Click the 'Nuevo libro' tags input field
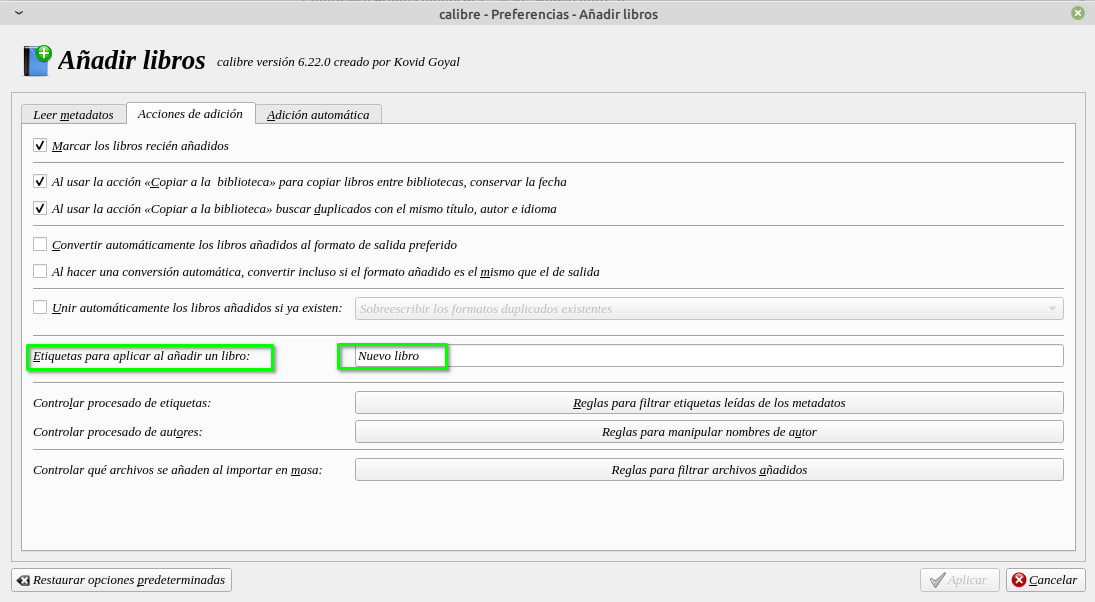 pyautogui.click(x=709, y=355)
